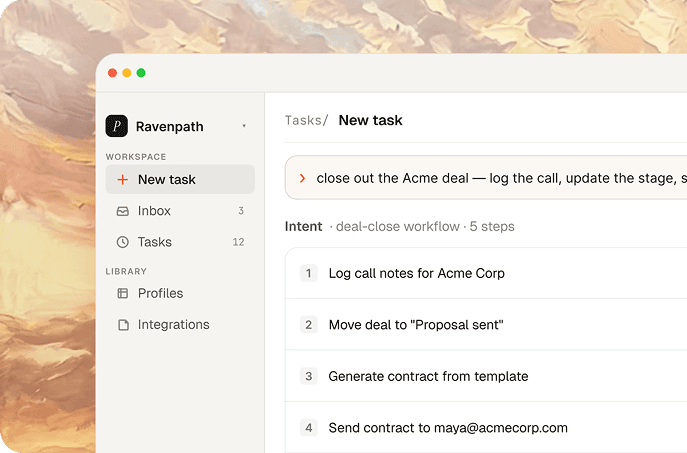Click the Integrations document icon
Image resolution: width=687 pixels, height=453 pixels.
[124, 325]
